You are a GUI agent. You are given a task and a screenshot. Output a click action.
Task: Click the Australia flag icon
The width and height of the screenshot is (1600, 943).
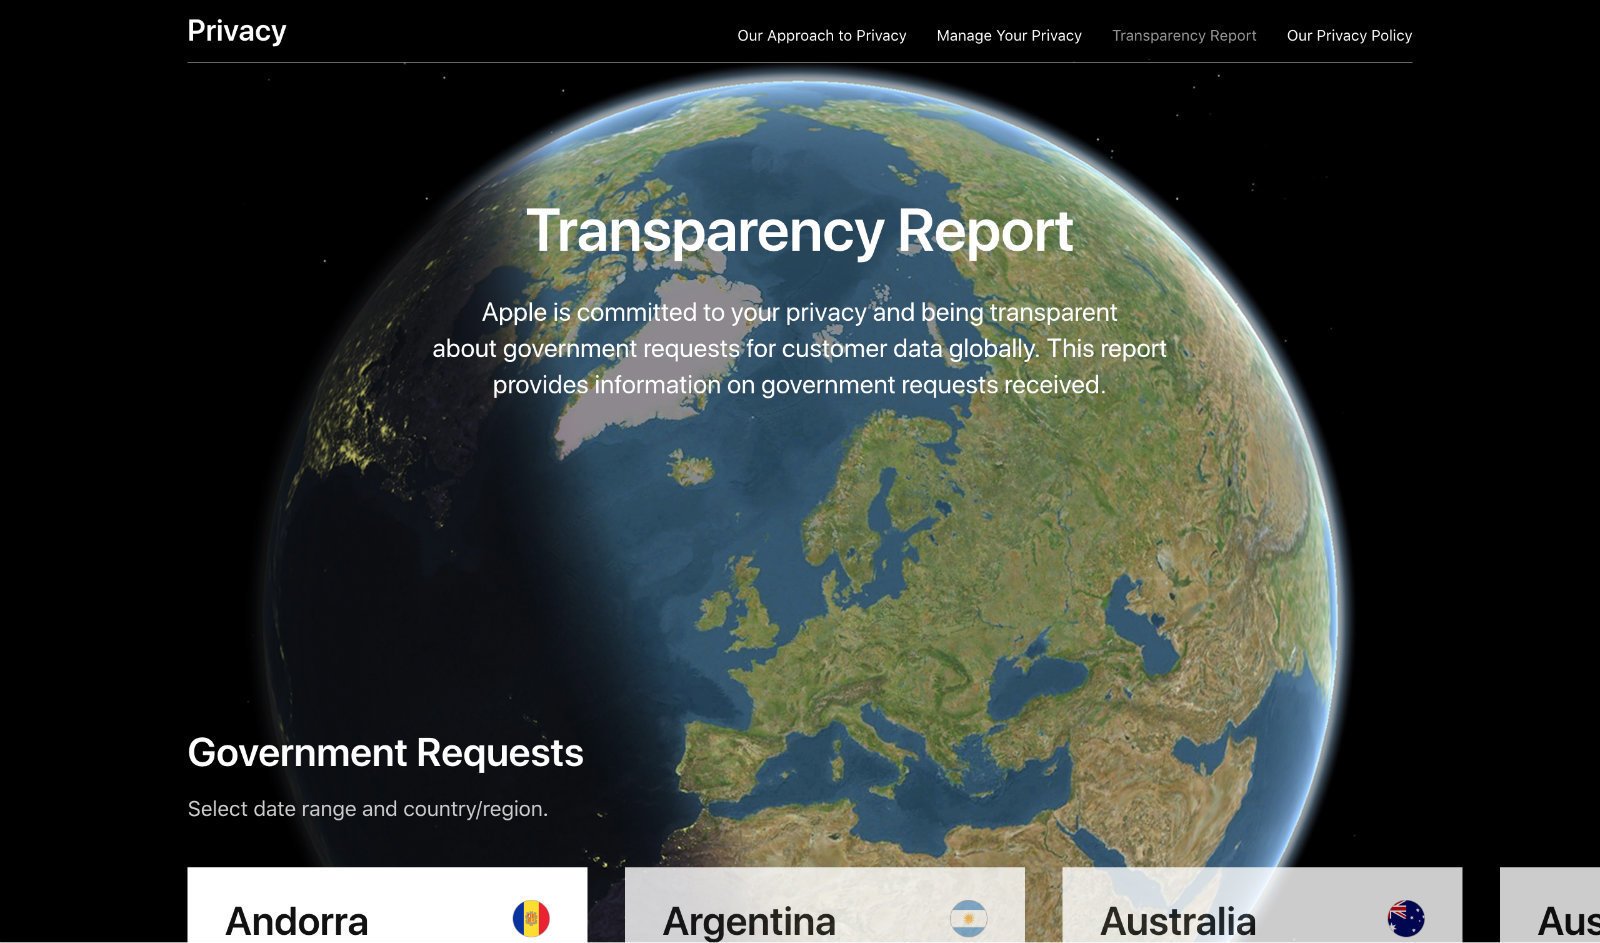(x=1406, y=918)
